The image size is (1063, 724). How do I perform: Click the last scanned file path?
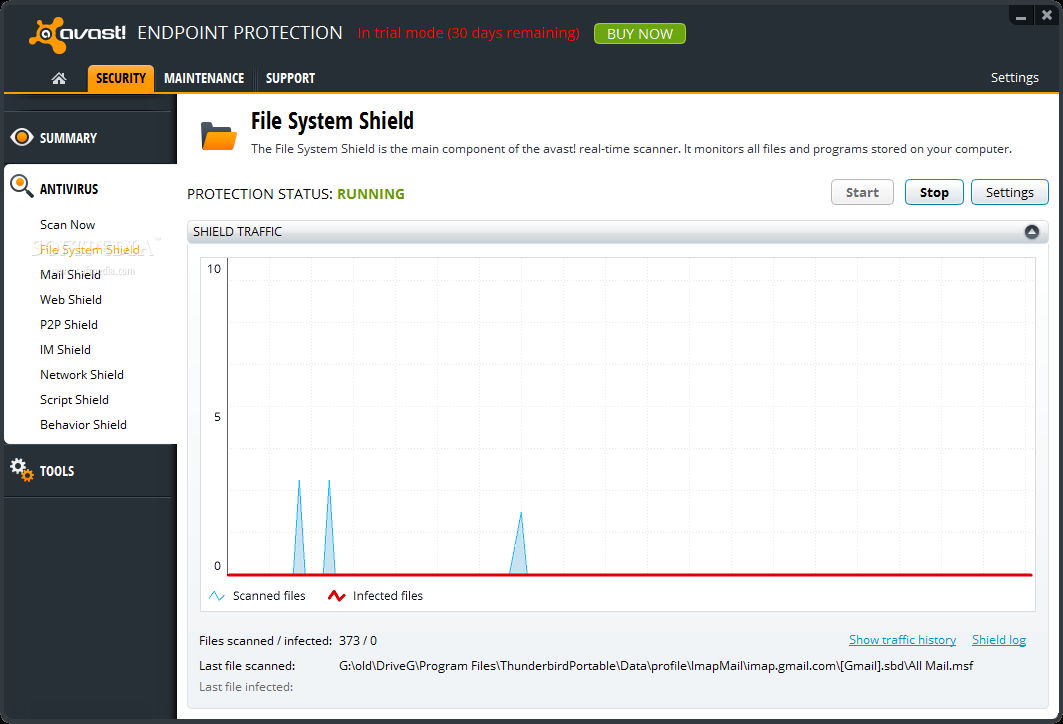[656, 666]
